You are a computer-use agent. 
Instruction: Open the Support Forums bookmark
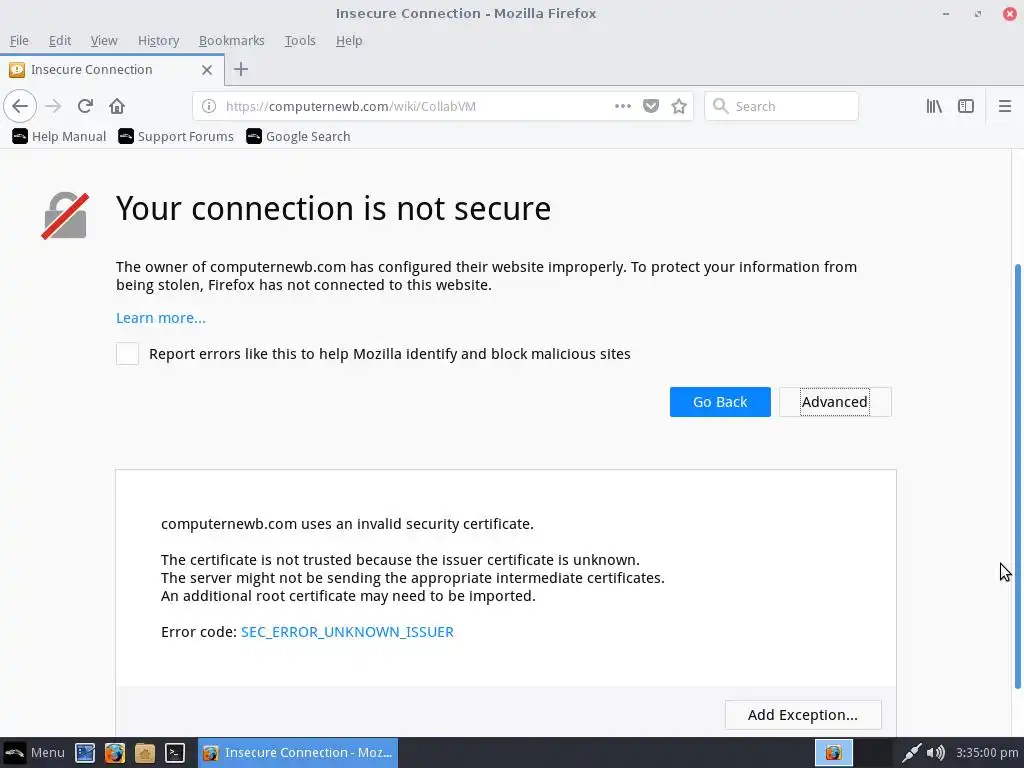pyautogui.click(x=176, y=136)
